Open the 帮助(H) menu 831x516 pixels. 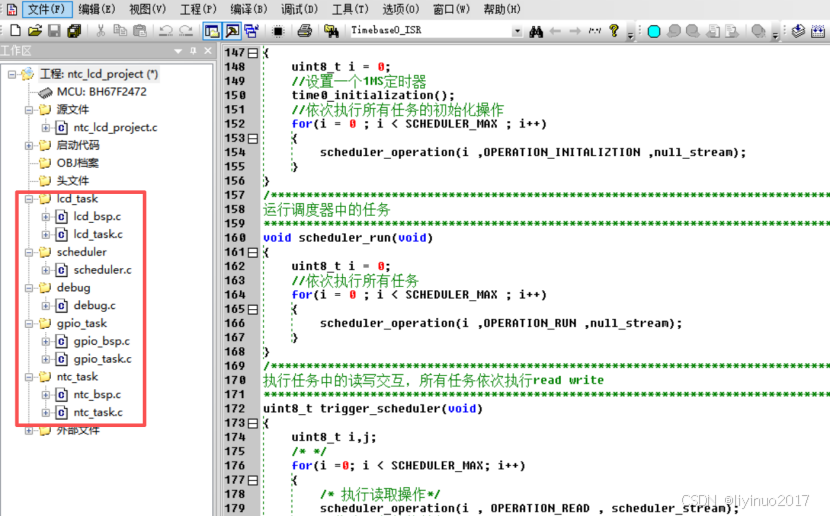coord(502,9)
